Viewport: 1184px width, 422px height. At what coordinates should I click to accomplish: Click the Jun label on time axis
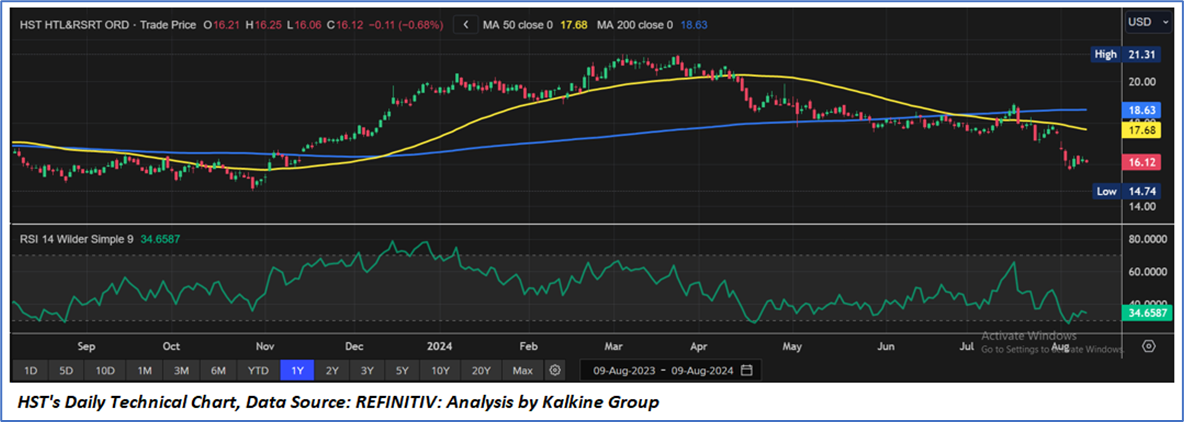click(x=886, y=347)
